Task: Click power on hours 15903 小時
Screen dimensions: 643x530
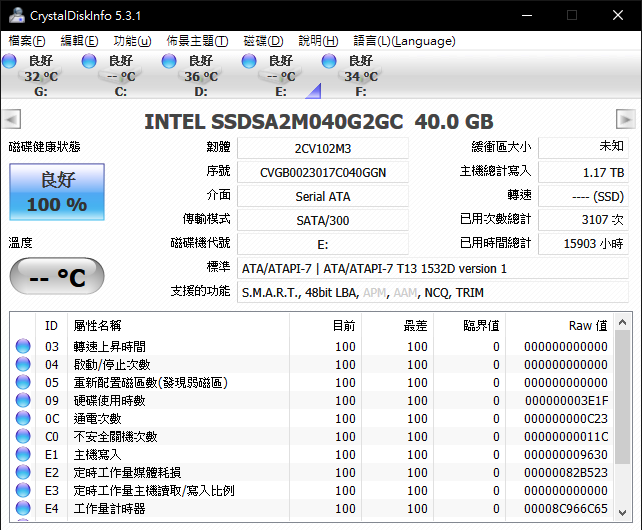Action: click(583, 244)
